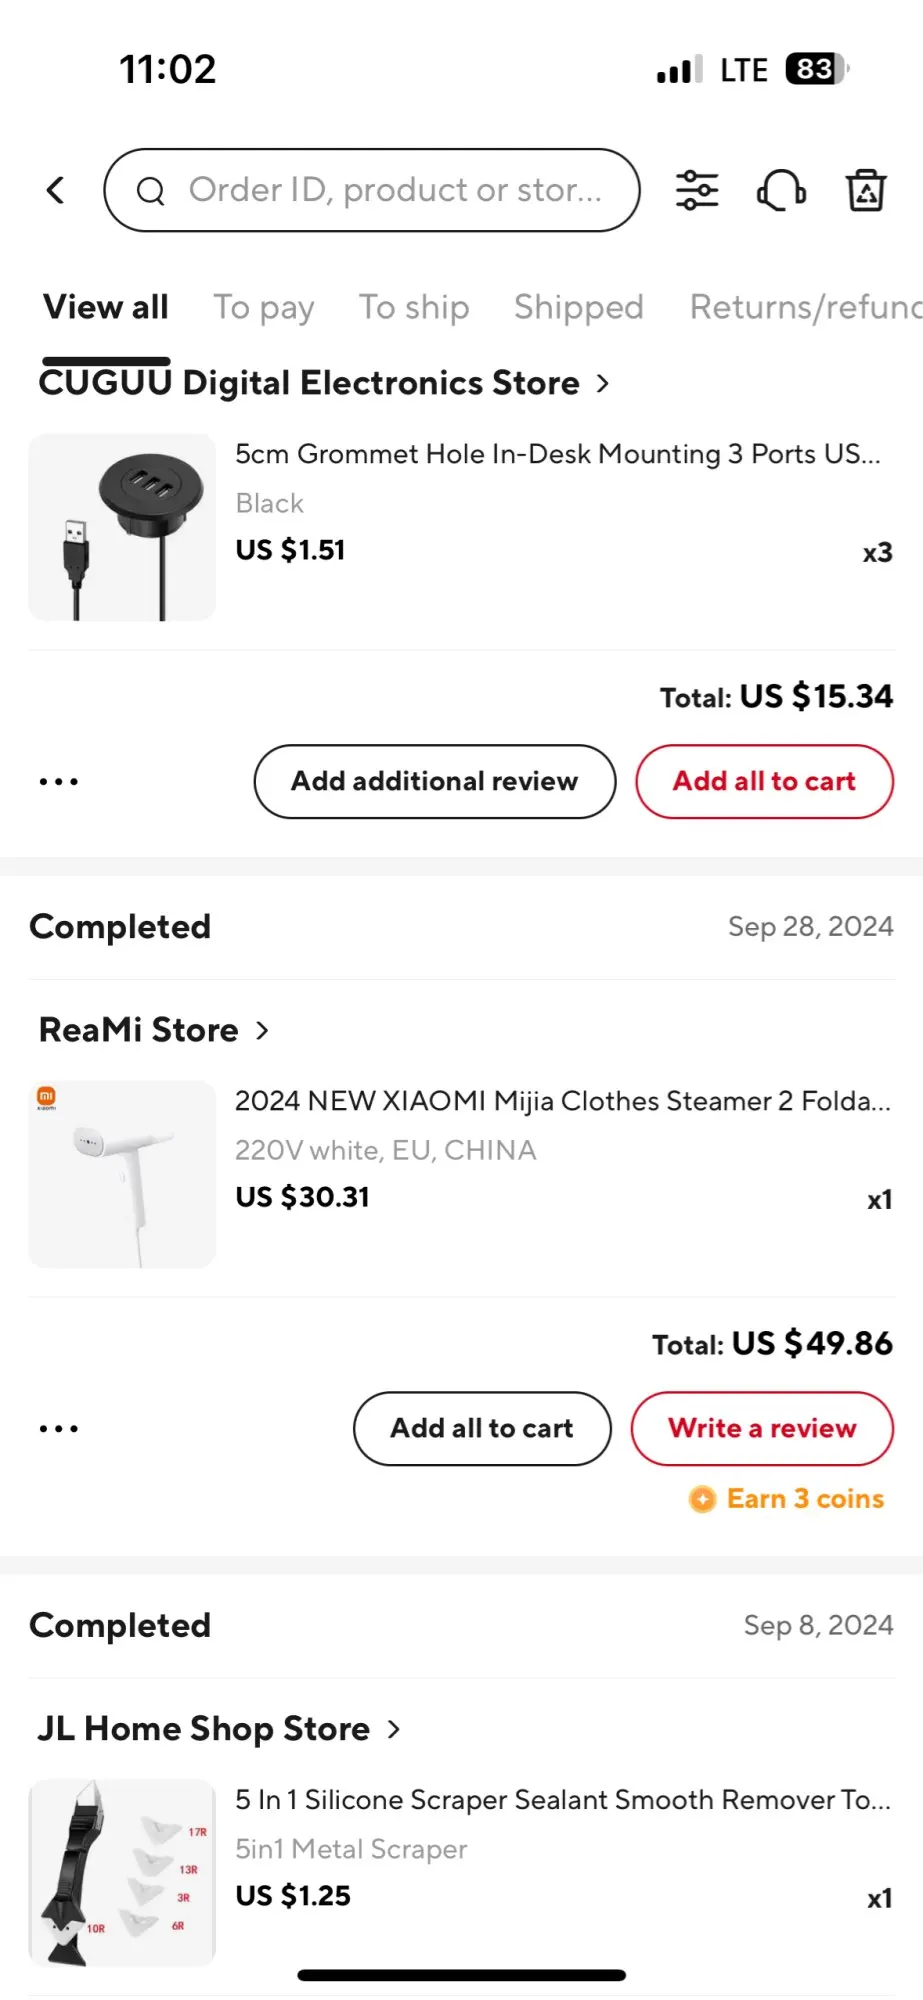
Task: Open the Returns/refunds tab
Action: coord(805,307)
